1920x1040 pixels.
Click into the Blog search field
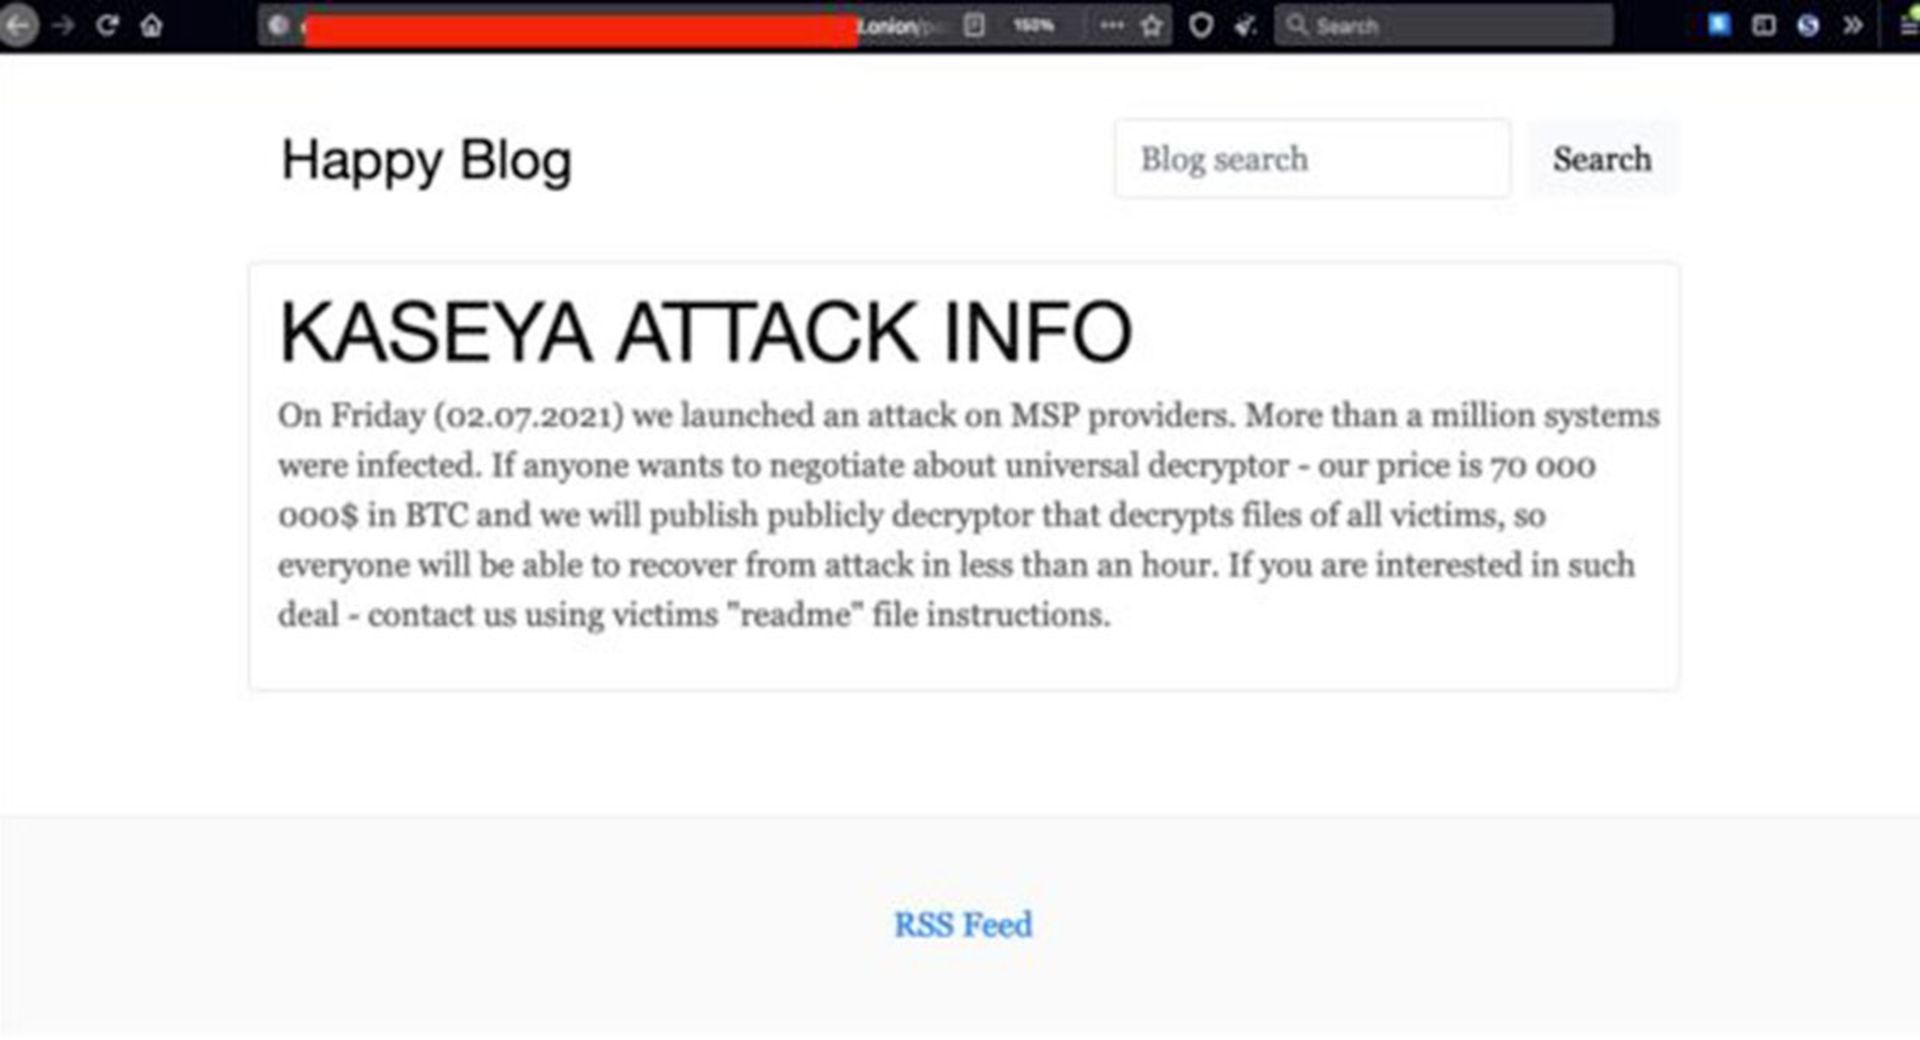click(x=1312, y=159)
